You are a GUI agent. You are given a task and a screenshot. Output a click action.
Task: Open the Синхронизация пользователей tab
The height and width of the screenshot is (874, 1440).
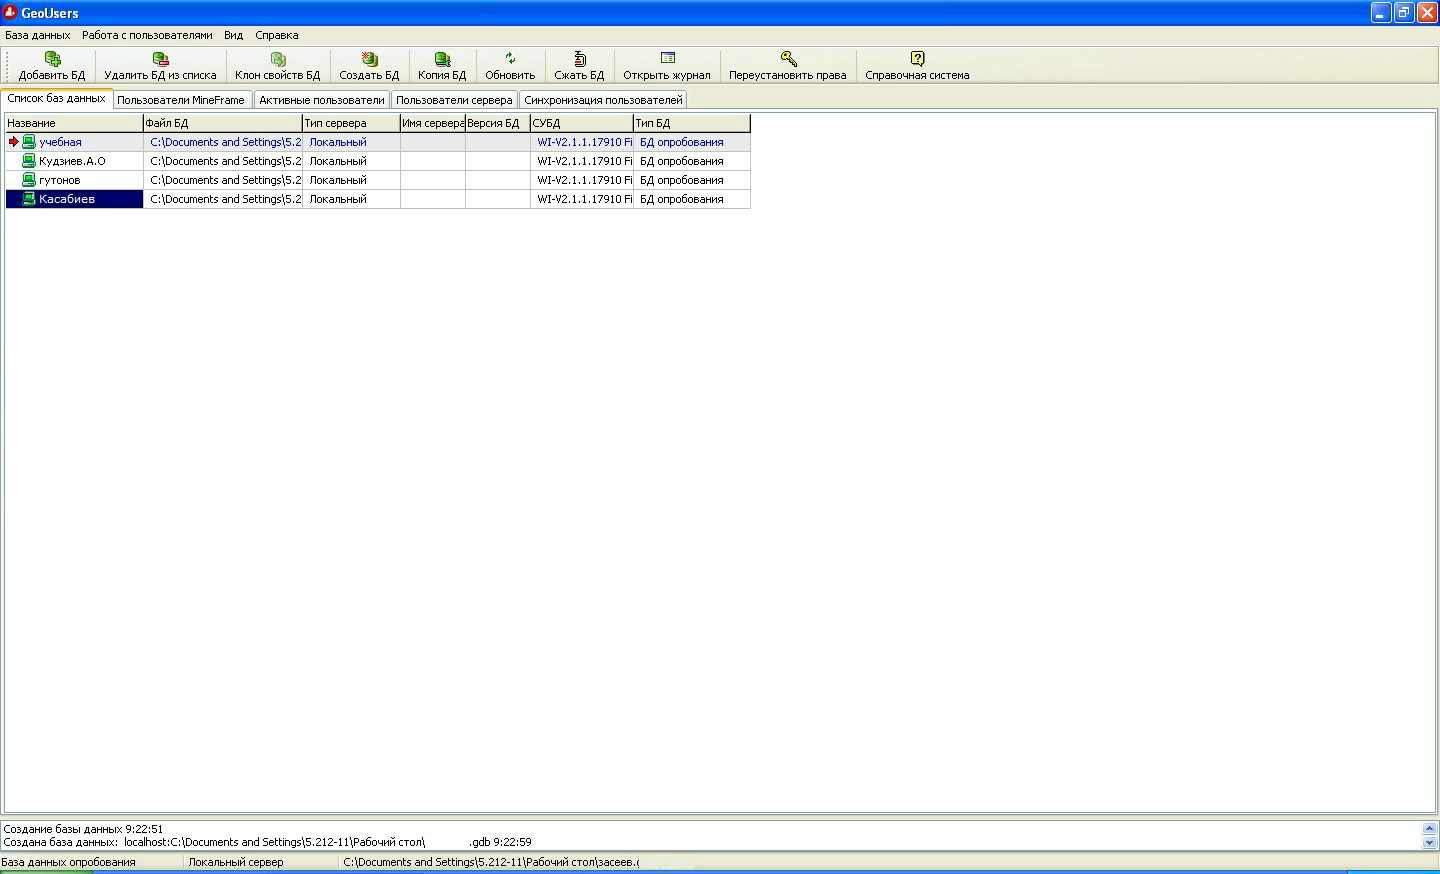603,100
